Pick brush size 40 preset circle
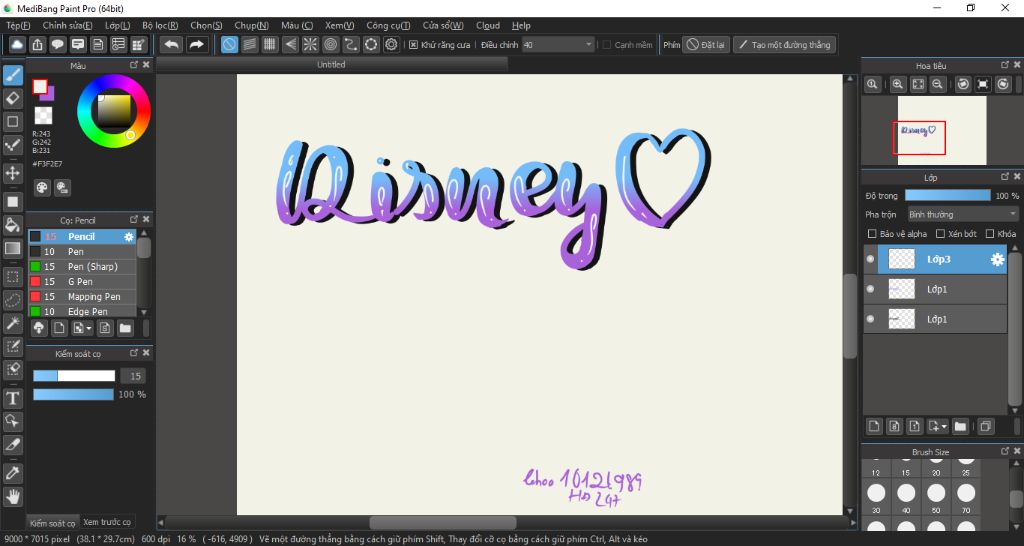Image resolution: width=1024 pixels, height=546 pixels. [906, 493]
